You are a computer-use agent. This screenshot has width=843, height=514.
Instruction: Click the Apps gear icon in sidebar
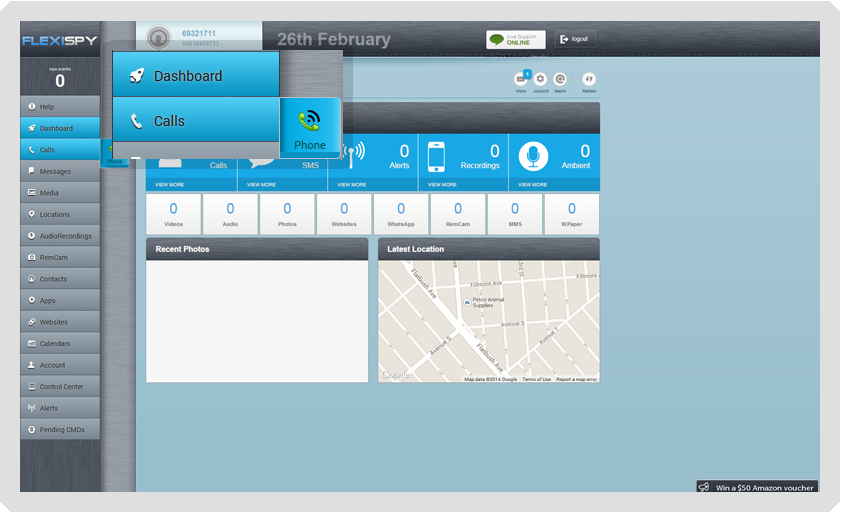coord(32,300)
